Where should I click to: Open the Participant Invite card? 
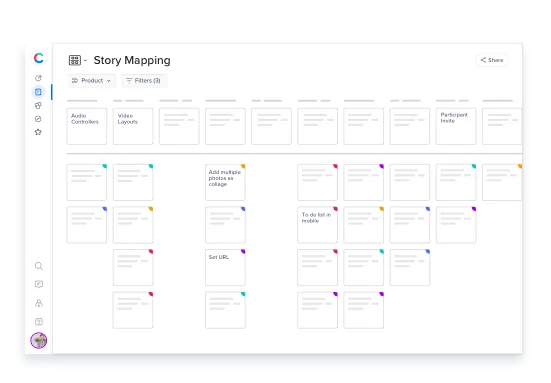tap(456, 126)
